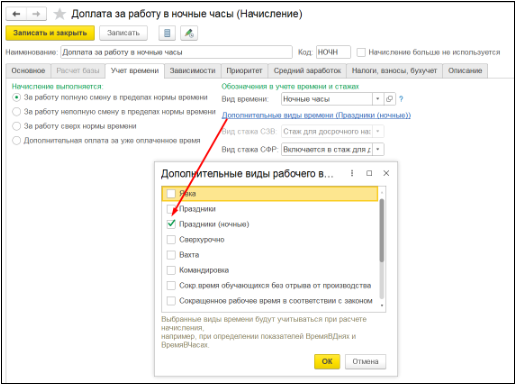The height and width of the screenshot is (386, 517).
Task: Click the Наименование input field
Action: click(x=176, y=52)
